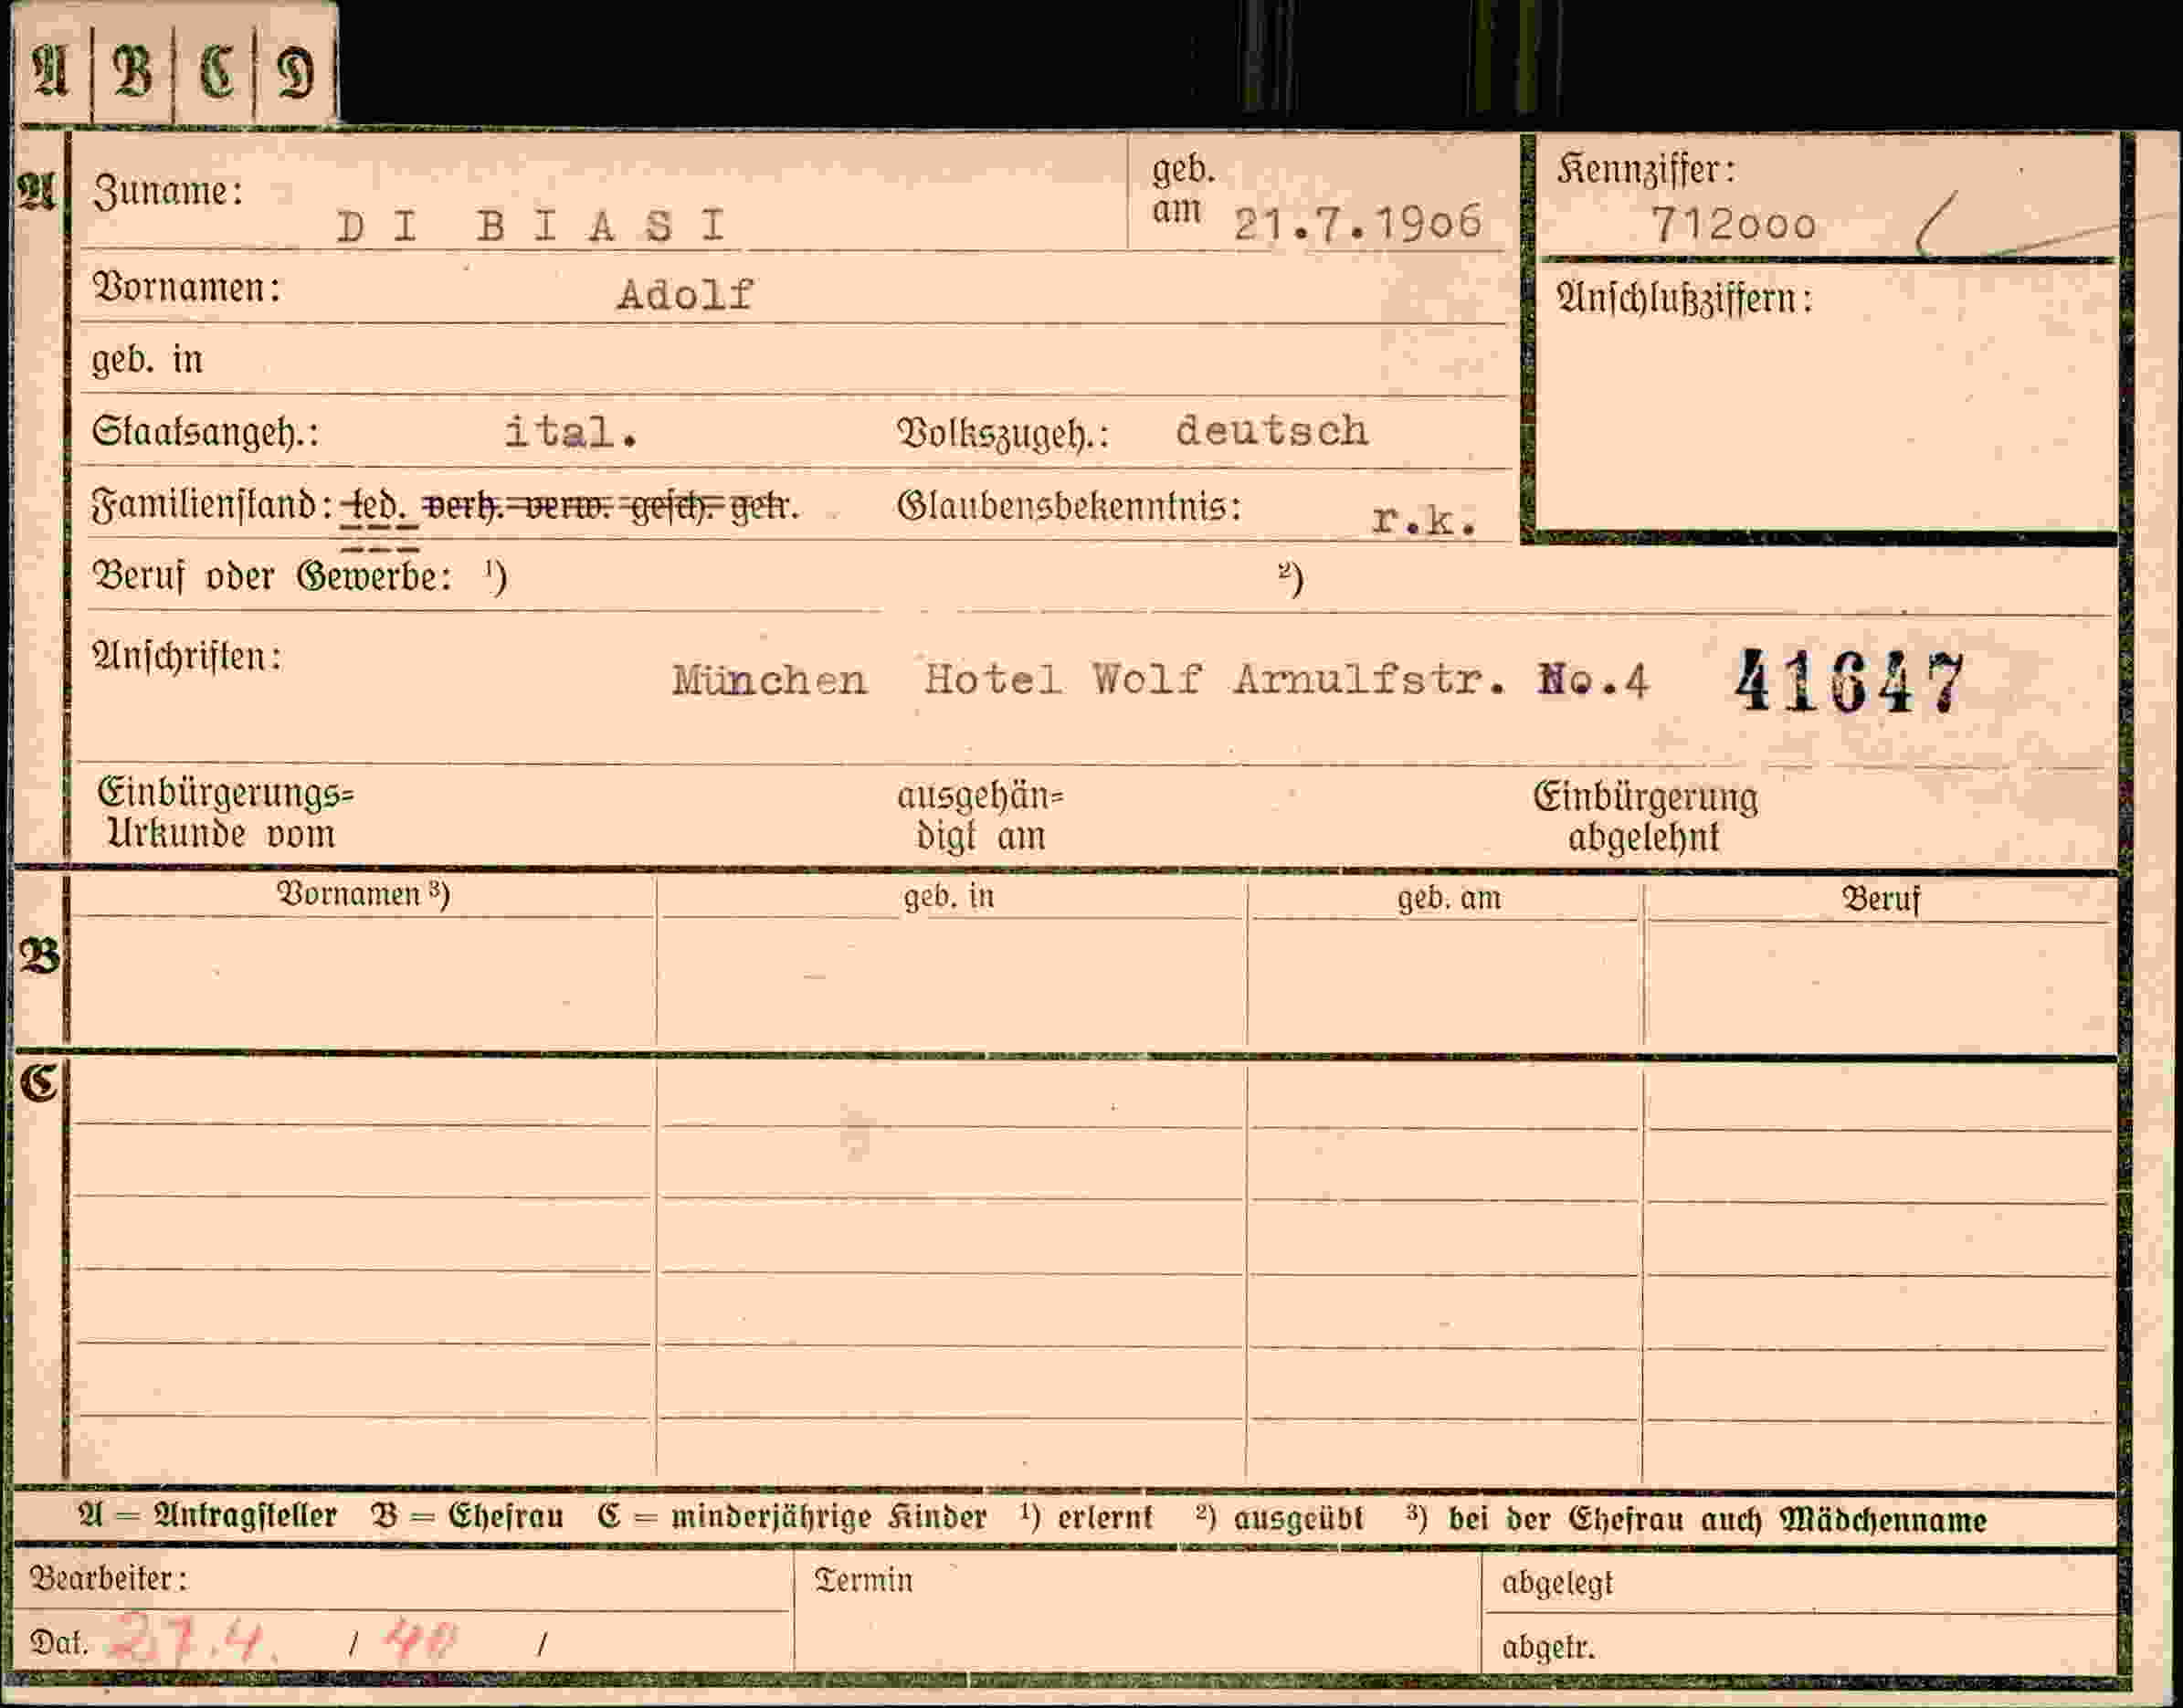The image size is (2183, 1708).
Task: Click the Kennziffer number '712000'
Action: point(1733,225)
